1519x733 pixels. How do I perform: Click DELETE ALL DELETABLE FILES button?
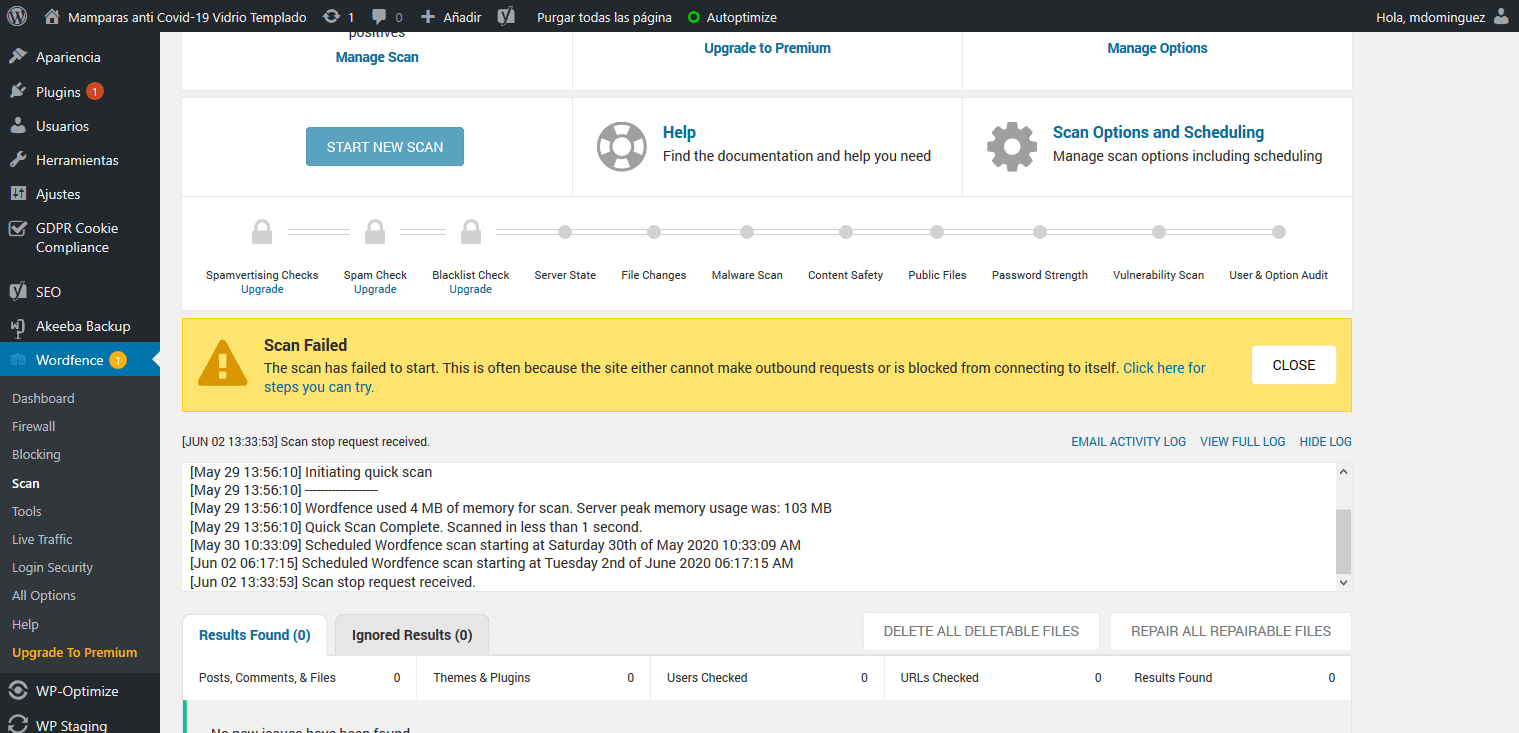(981, 631)
